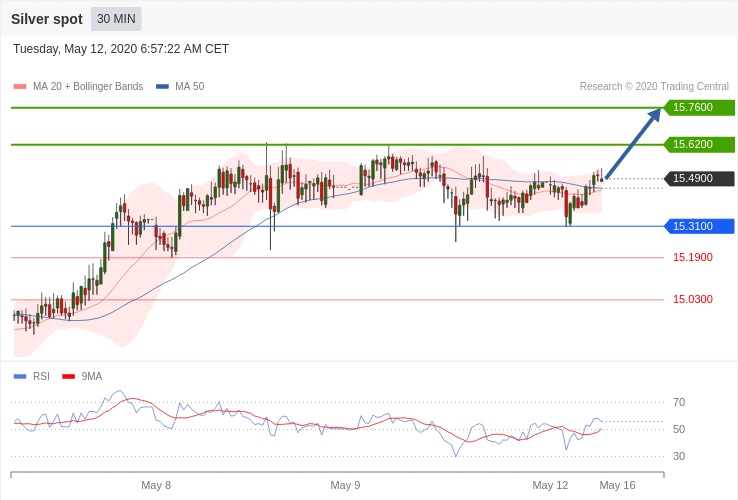Viewport: 738px width, 500px height.
Task: Click the green 15.6200 resistance price tag
Action: [699, 144]
